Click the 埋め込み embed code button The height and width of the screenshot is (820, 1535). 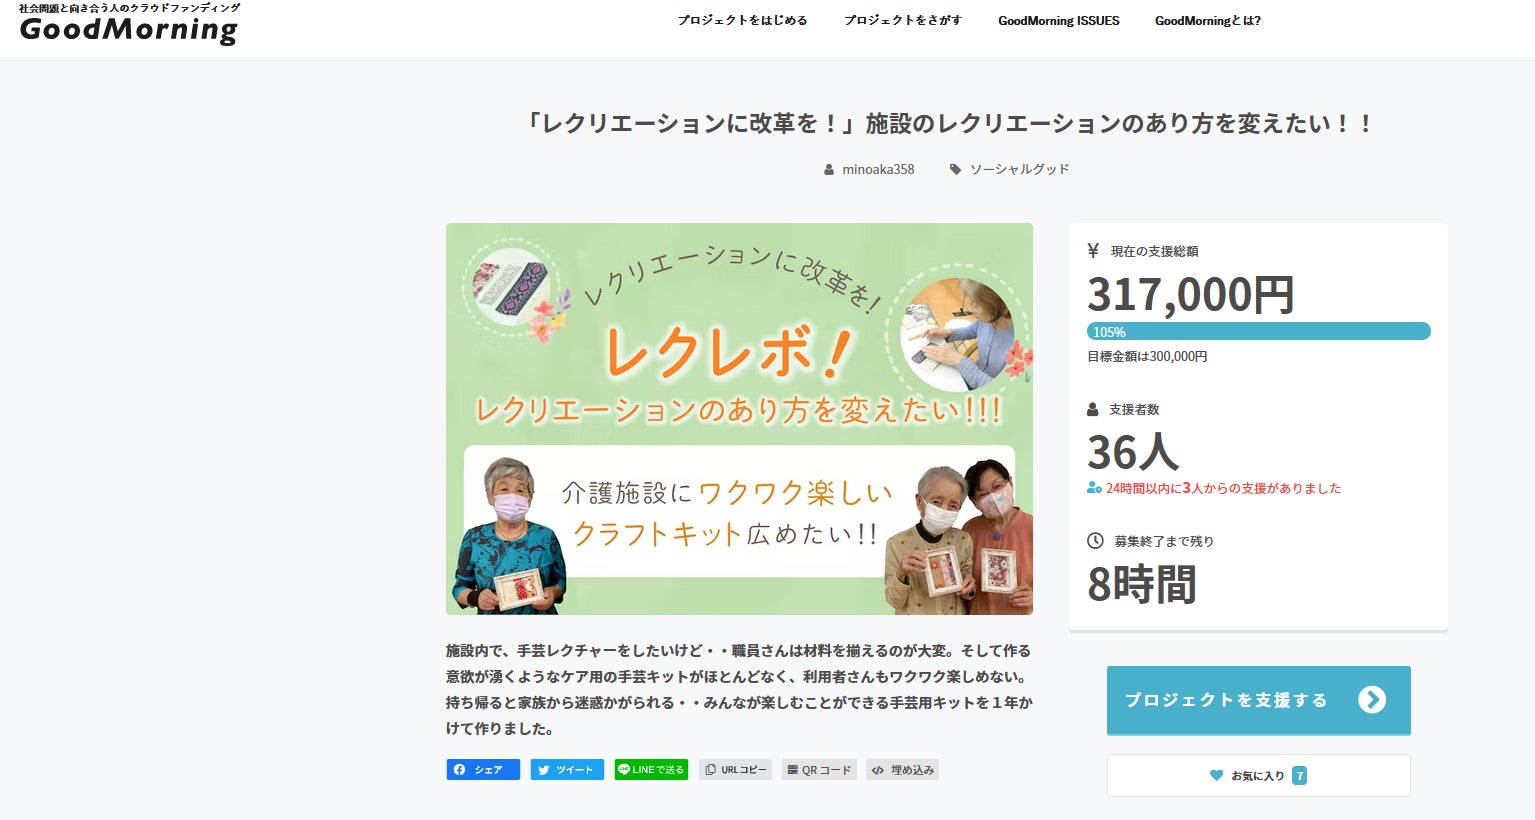click(x=902, y=770)
